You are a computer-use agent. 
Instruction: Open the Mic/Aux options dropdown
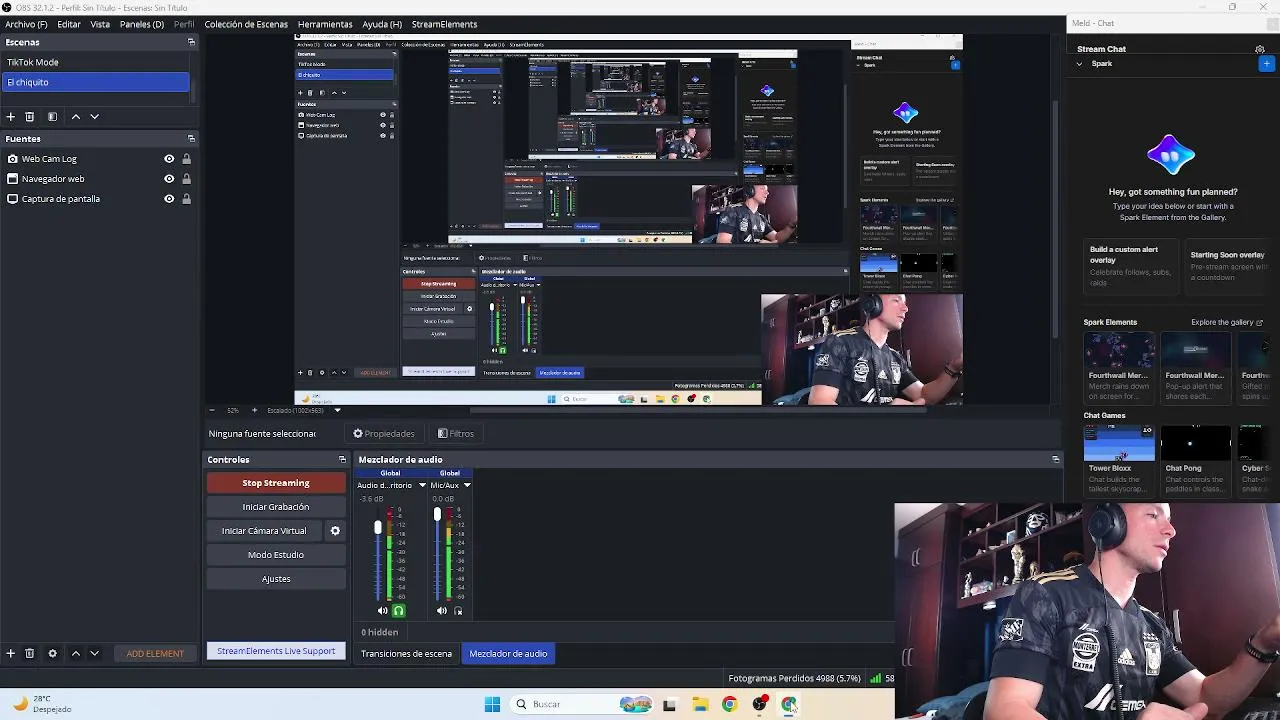tap(467, 486)
